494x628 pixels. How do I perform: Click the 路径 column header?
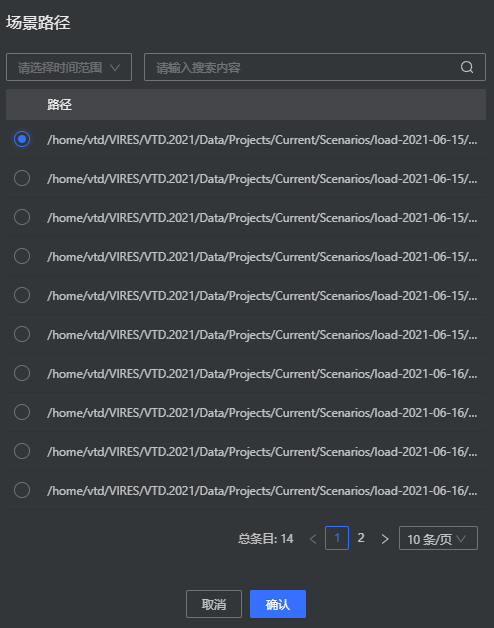click(x=59, y=105)
